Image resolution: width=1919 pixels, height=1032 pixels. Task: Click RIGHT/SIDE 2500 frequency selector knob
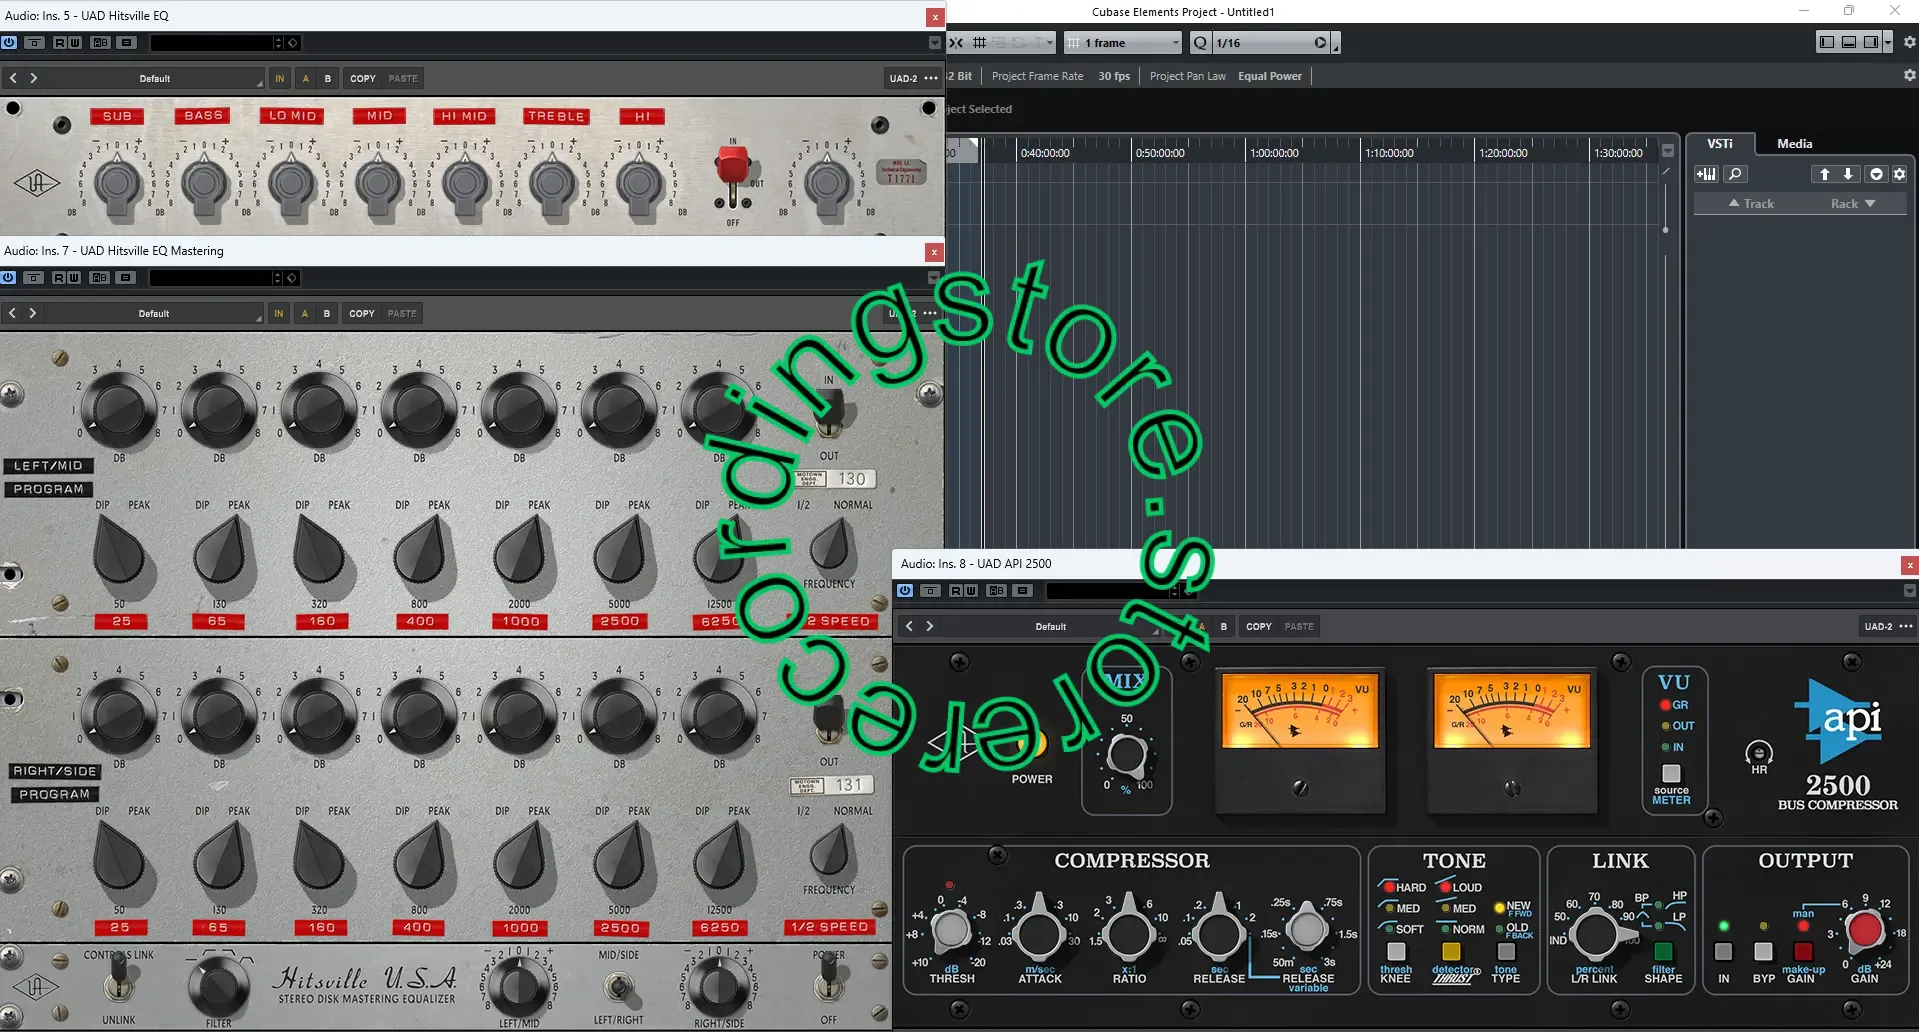tap(620, 860)
